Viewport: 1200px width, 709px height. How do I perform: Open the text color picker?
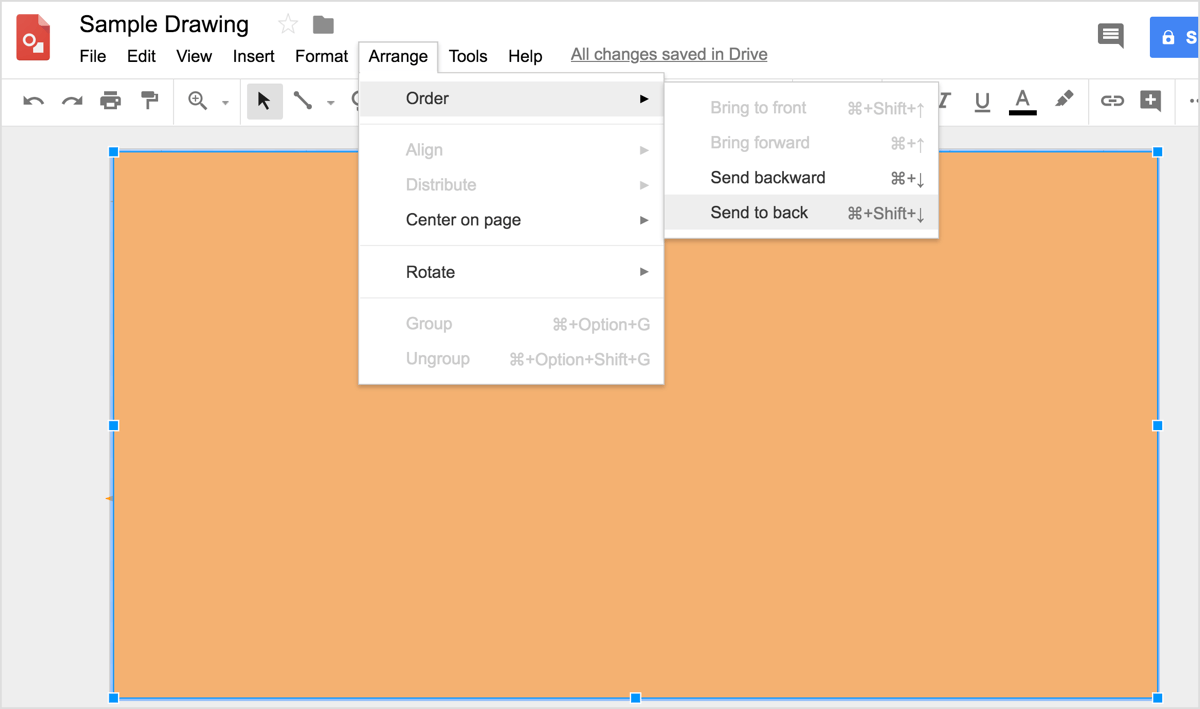(x=1022, y=101)
